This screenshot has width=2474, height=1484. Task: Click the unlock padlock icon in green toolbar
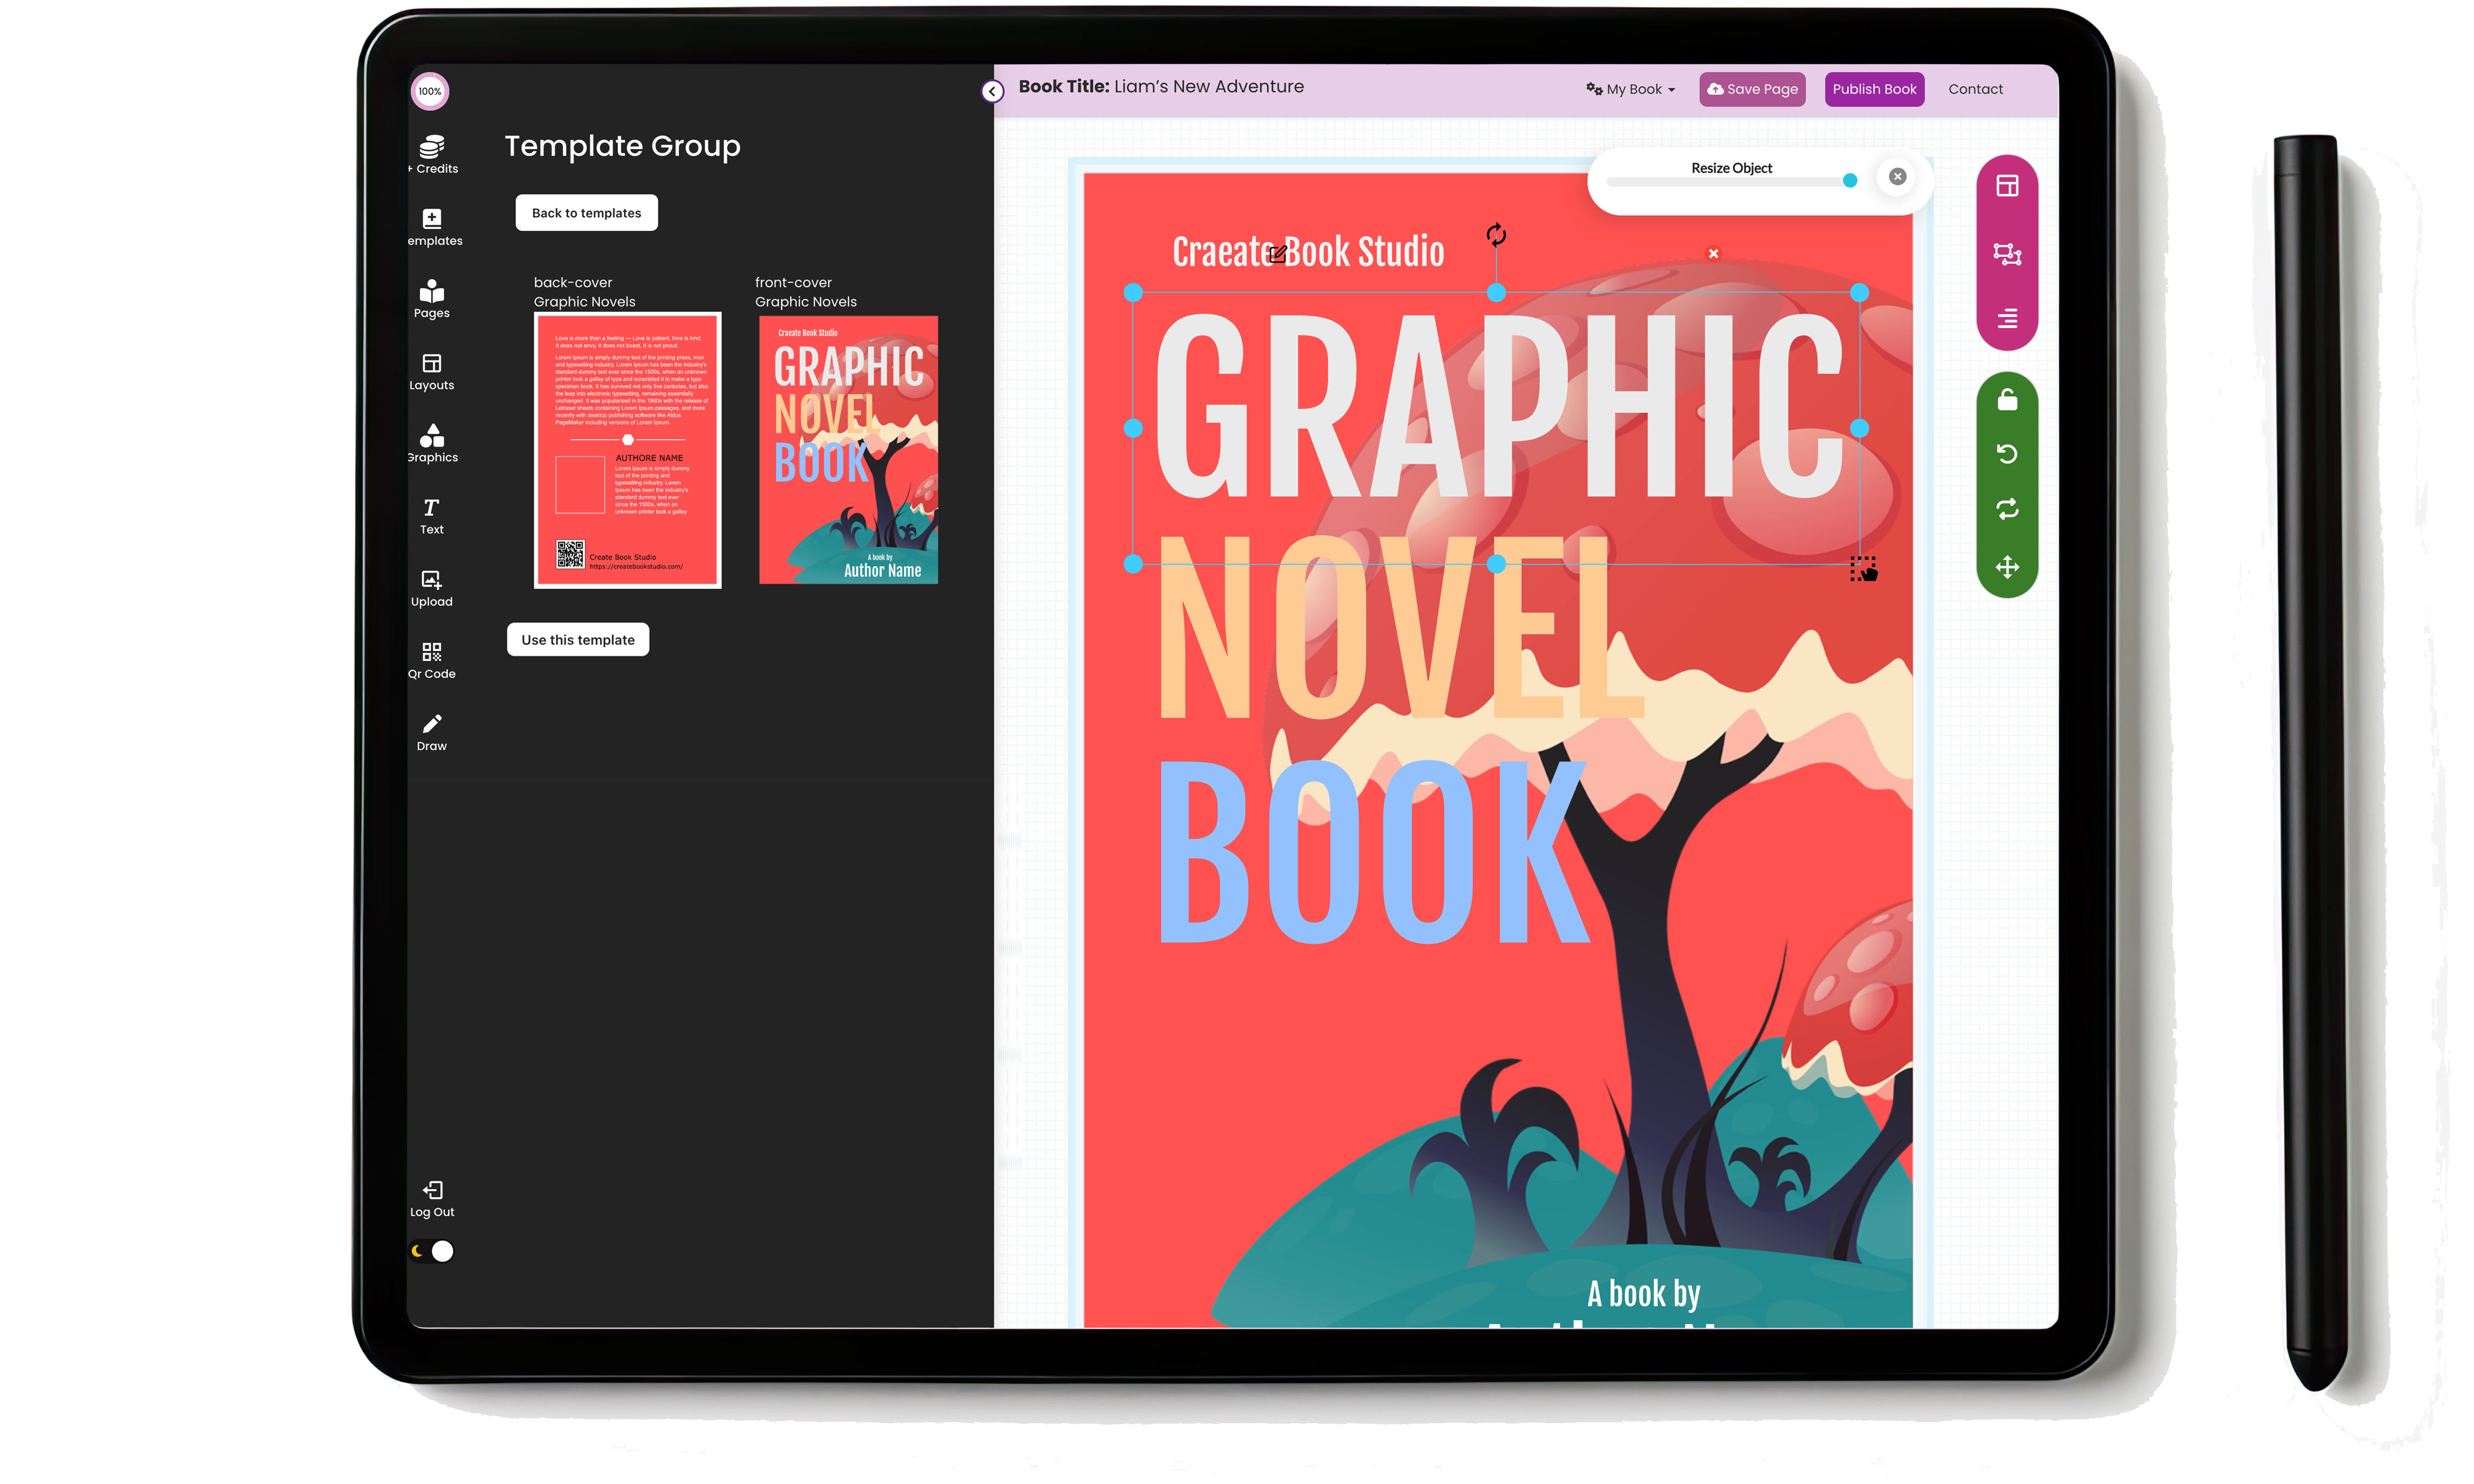click(x=2007, y=400)
